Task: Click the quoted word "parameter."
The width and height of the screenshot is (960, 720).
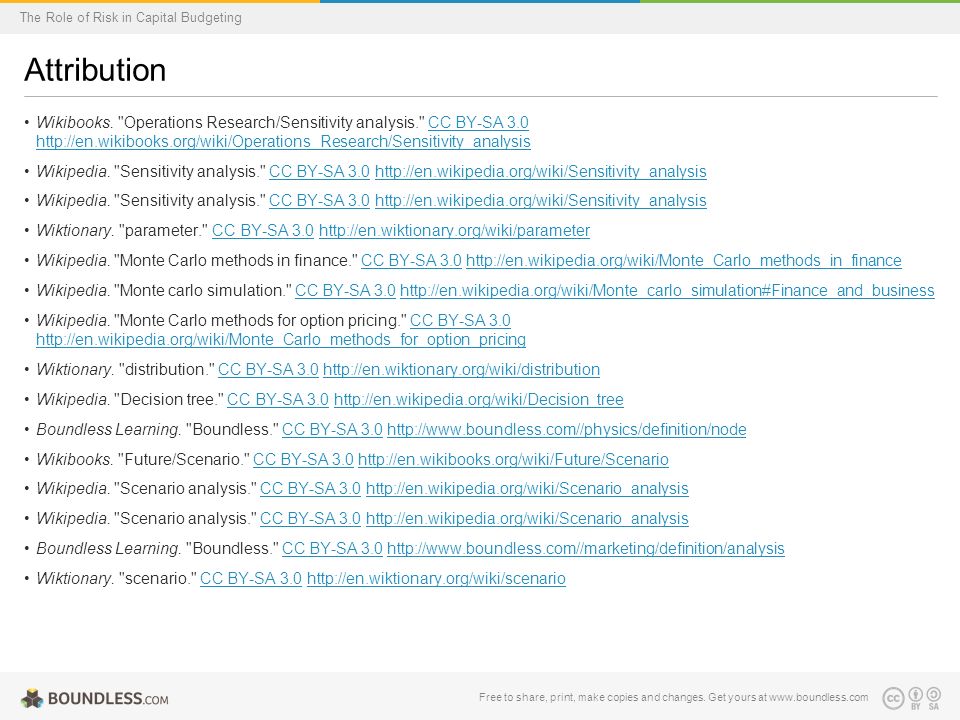Action: pos(163,231)
